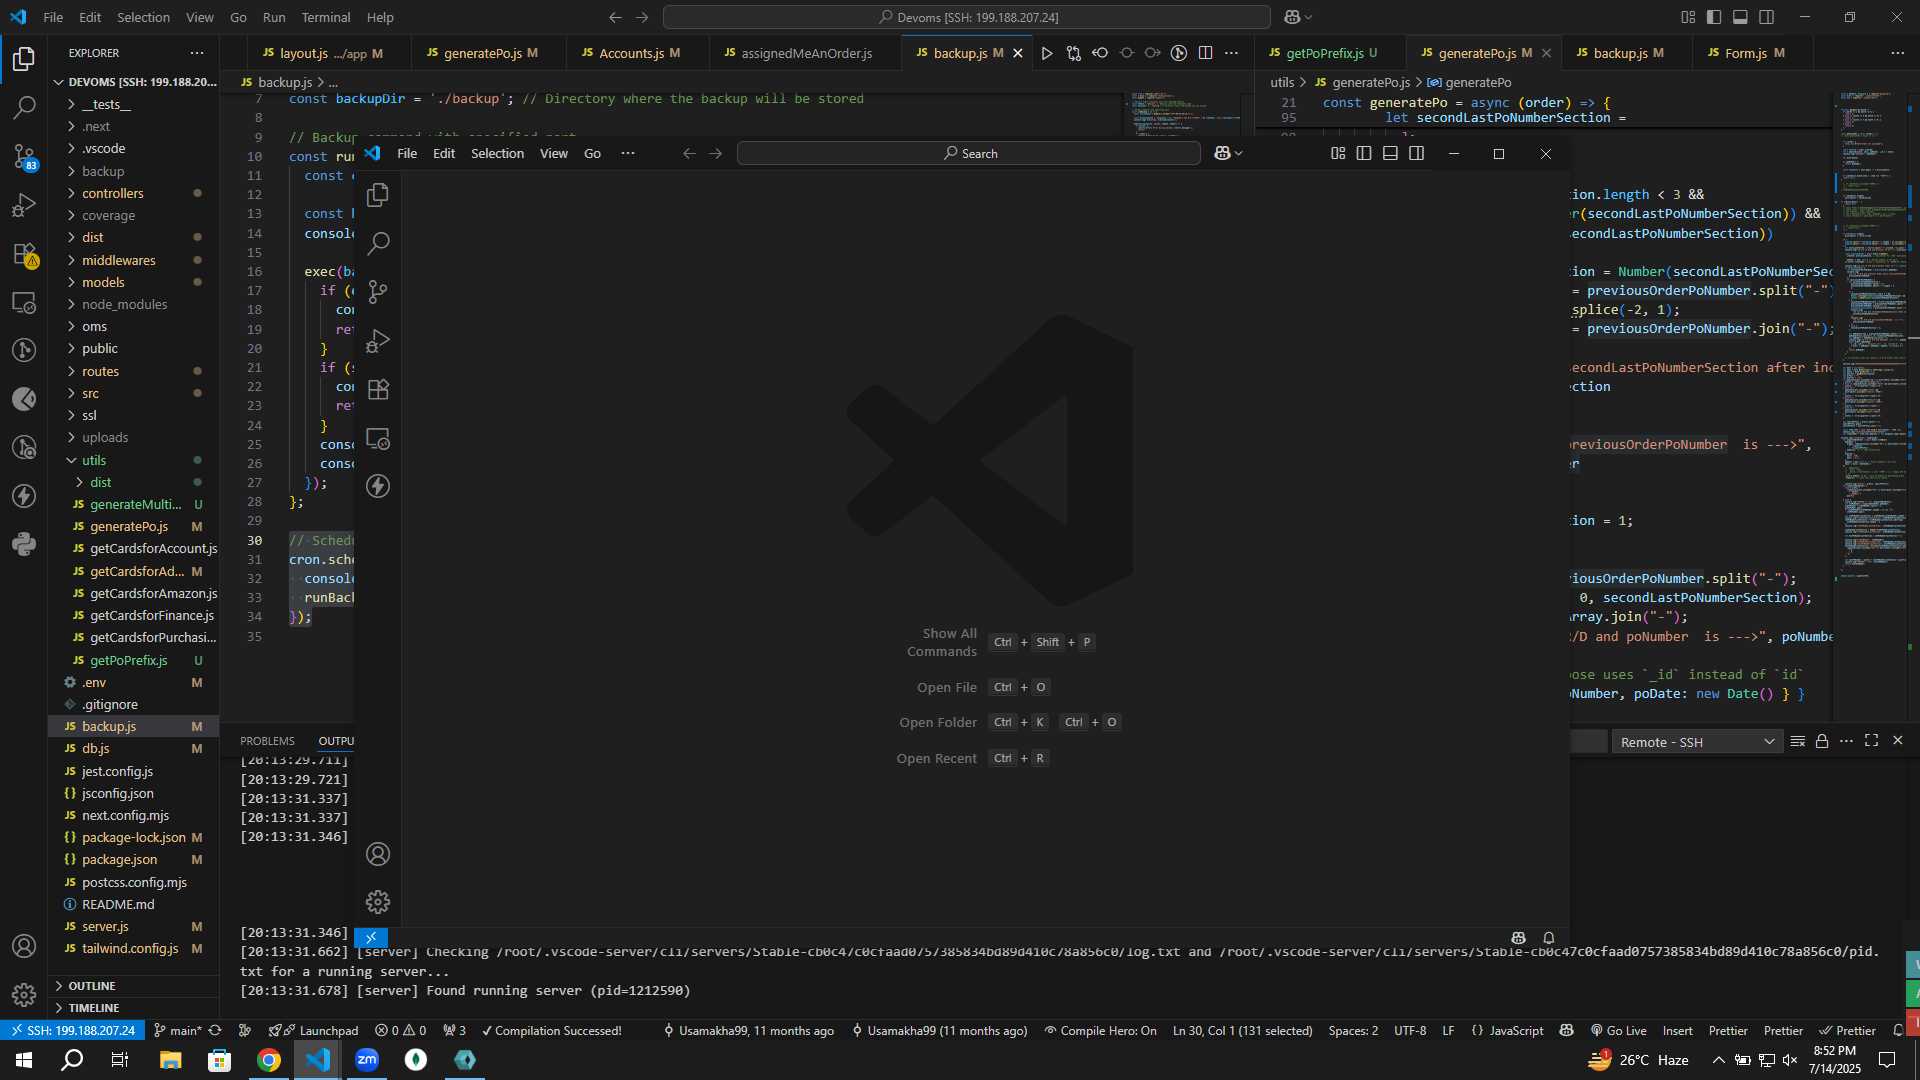
Task: Switch to the PROBLEMS panel tab
Action: coord(267,741)
